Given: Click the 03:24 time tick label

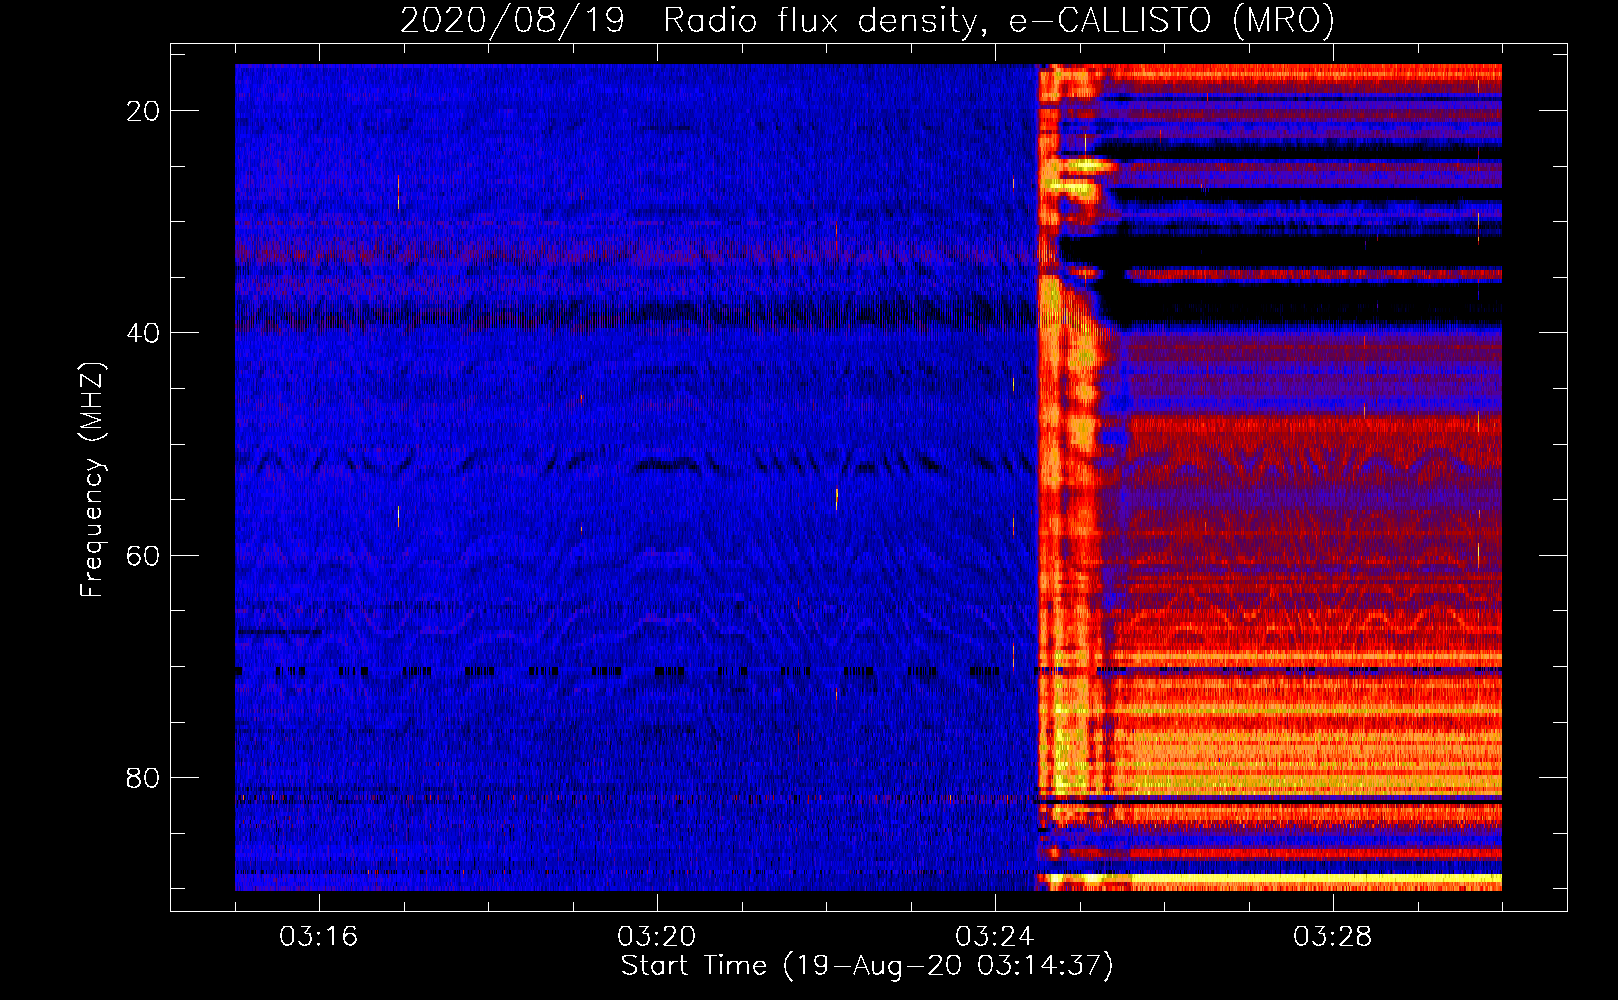Looking at the screenshot, I should 995,937.
